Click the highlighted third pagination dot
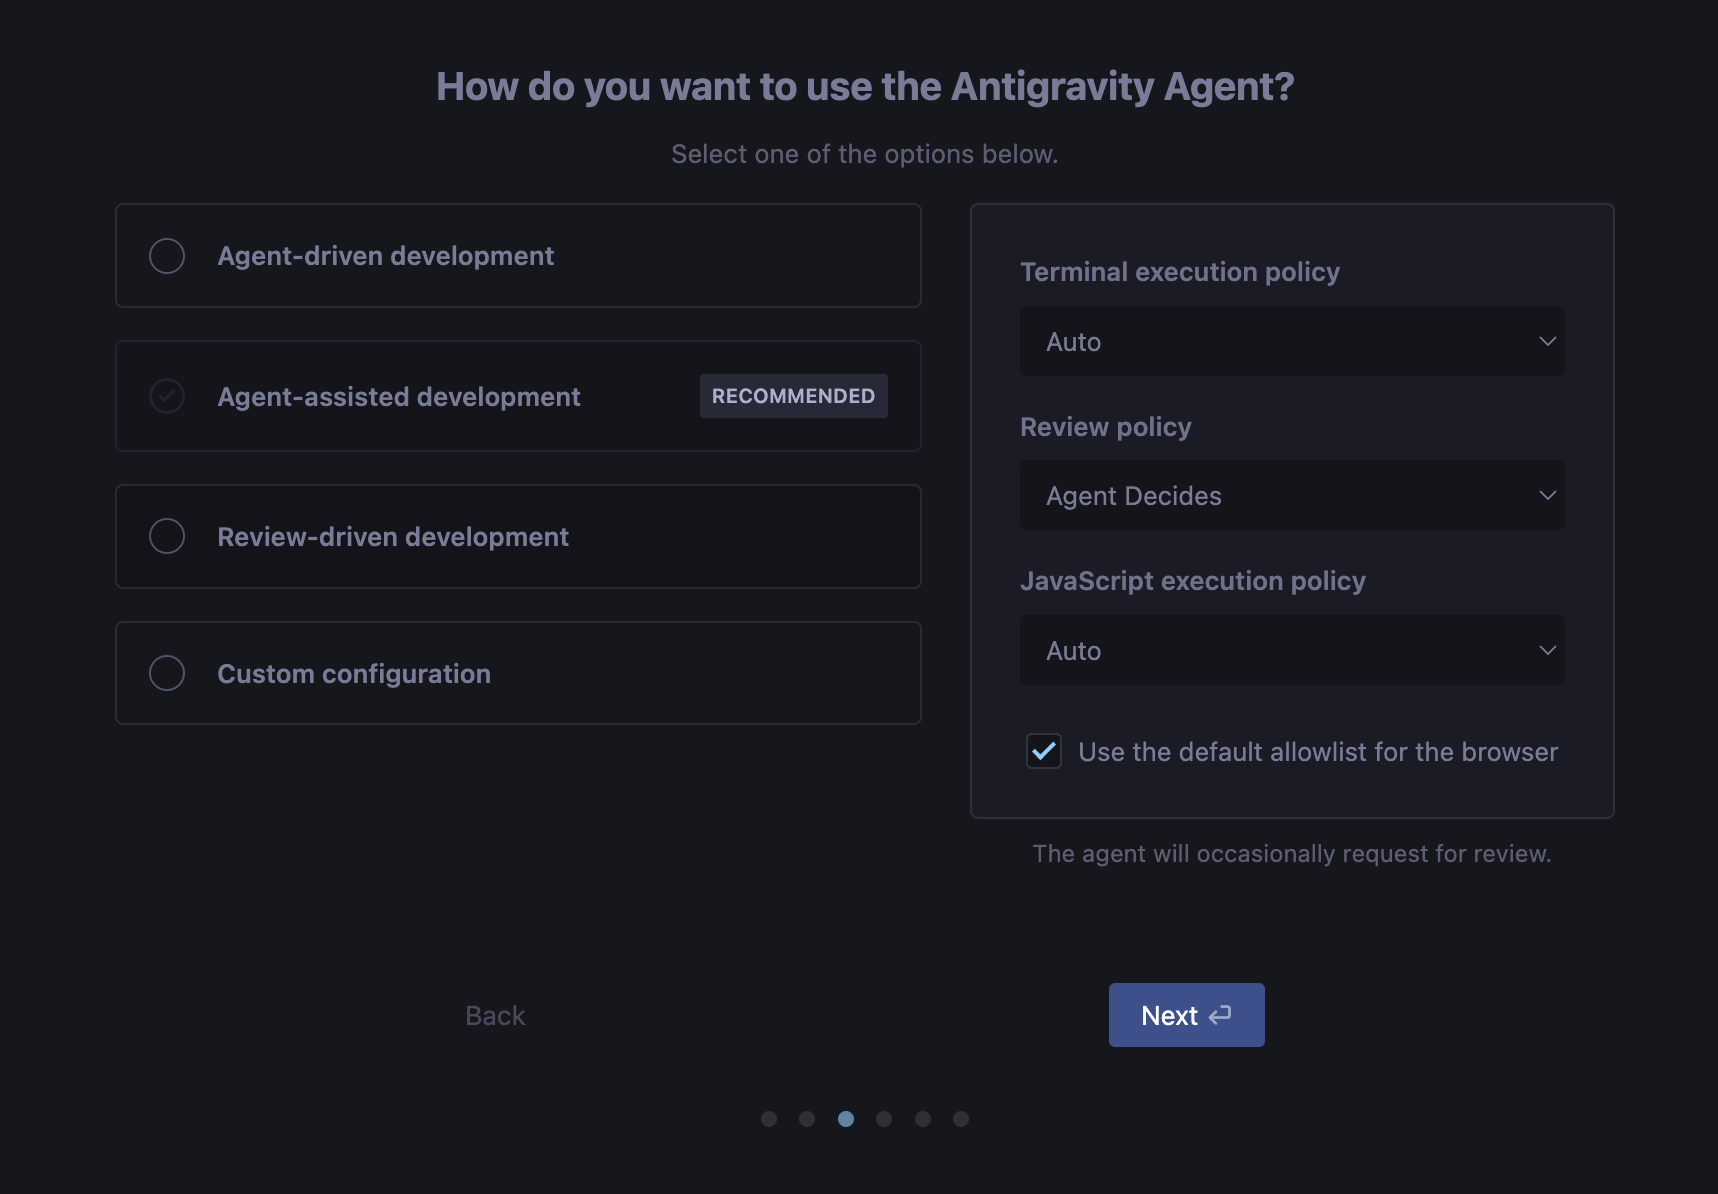The width and height of the screenshot is (1718, 1194). click(846, 1119)
